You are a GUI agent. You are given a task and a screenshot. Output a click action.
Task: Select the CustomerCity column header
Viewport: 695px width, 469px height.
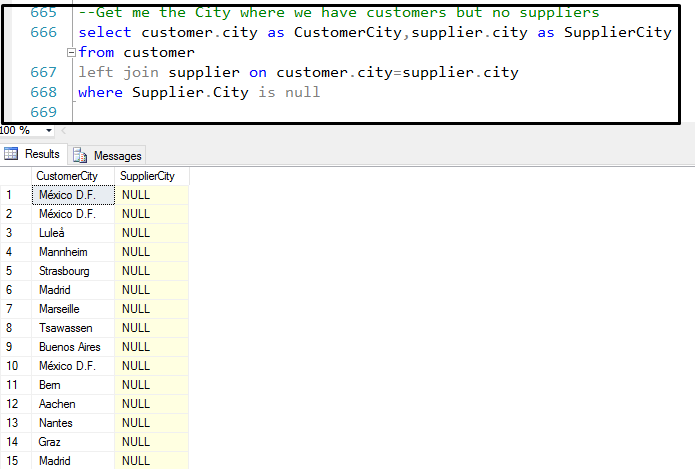pos(73,176)
